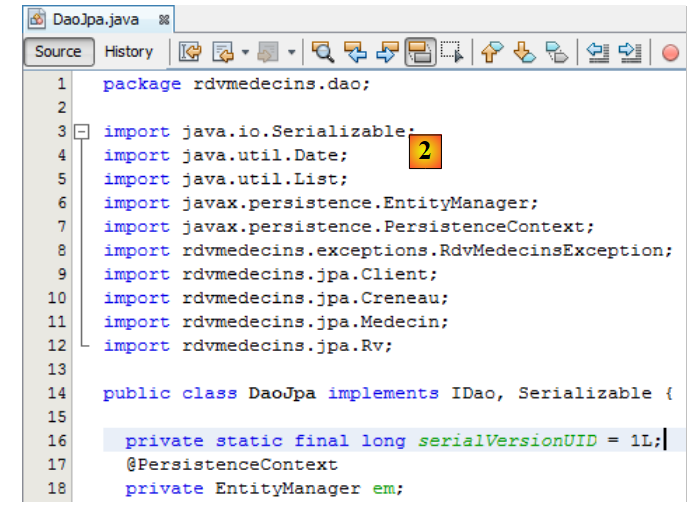
Task: Jump to previous bookmark
Action: pyautogui.click(x=491, y=53)
